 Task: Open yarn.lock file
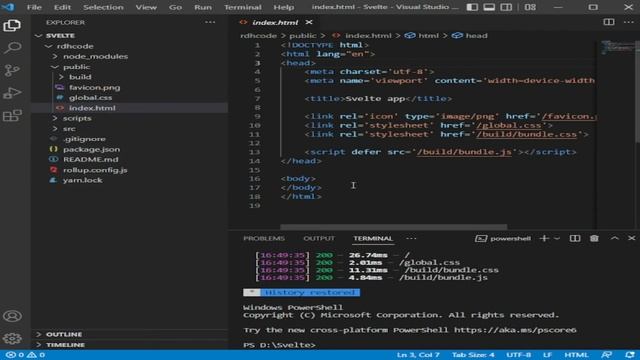point(82,180)
